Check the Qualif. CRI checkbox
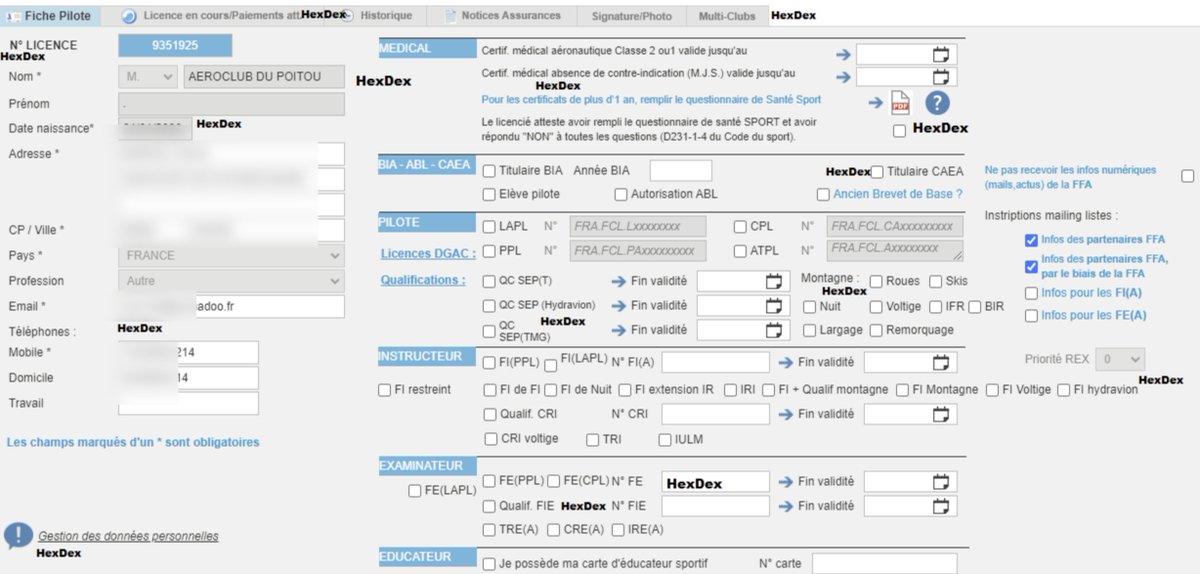The width and height of the screenshot is (1200, 574). click(x=490, y=414)
